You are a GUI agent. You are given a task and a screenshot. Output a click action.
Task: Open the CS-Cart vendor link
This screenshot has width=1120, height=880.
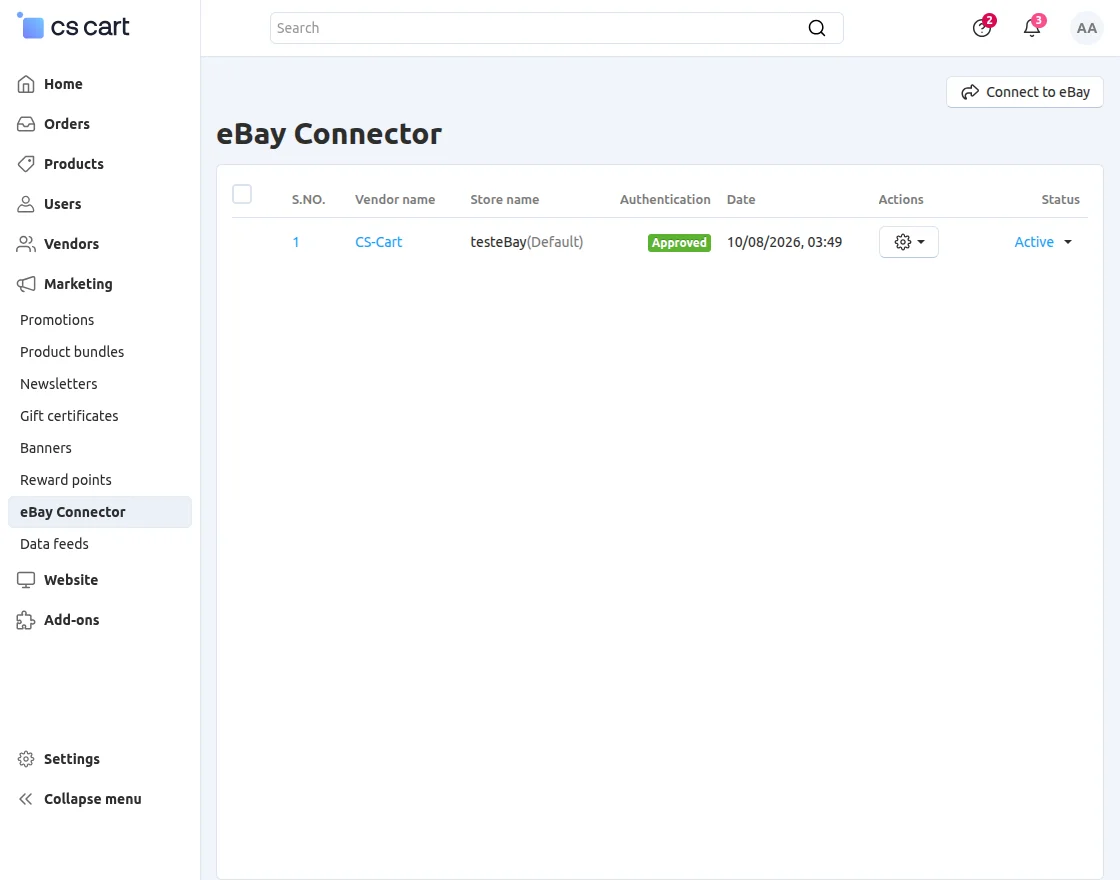[379, 242]
